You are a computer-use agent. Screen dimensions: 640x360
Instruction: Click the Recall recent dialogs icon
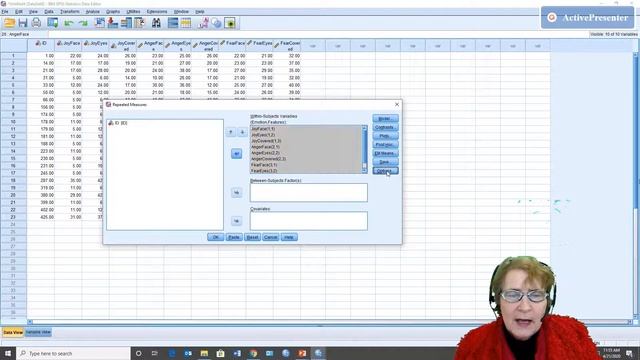pyautogui.click(x=53, y=23)
